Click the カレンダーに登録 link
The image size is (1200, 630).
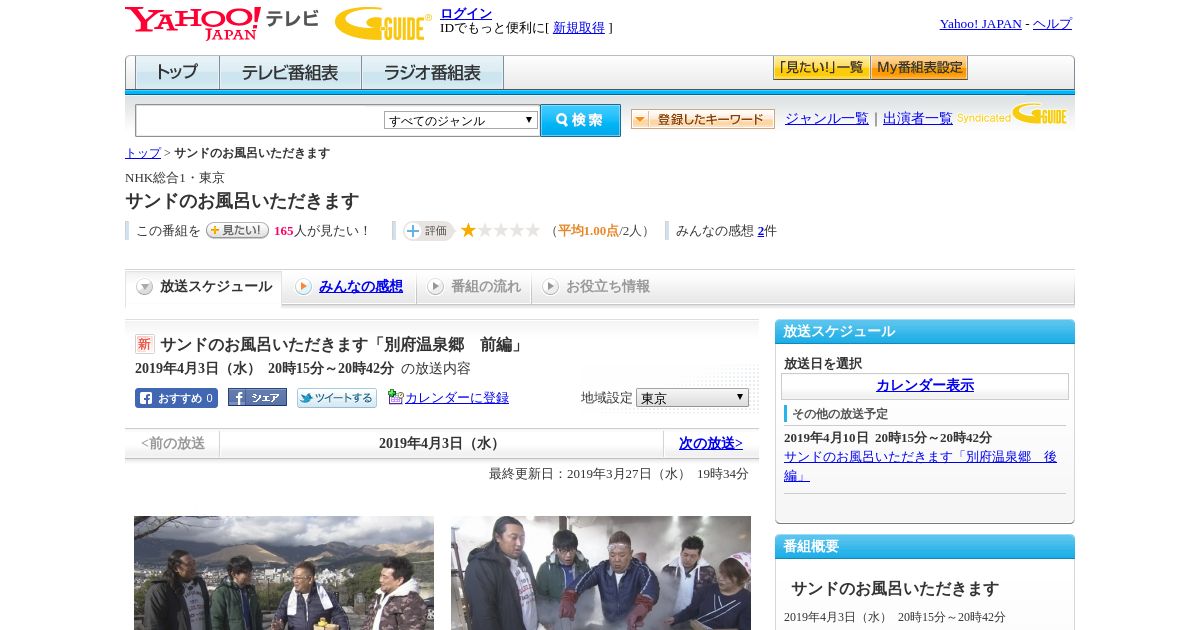click(457, 398)
